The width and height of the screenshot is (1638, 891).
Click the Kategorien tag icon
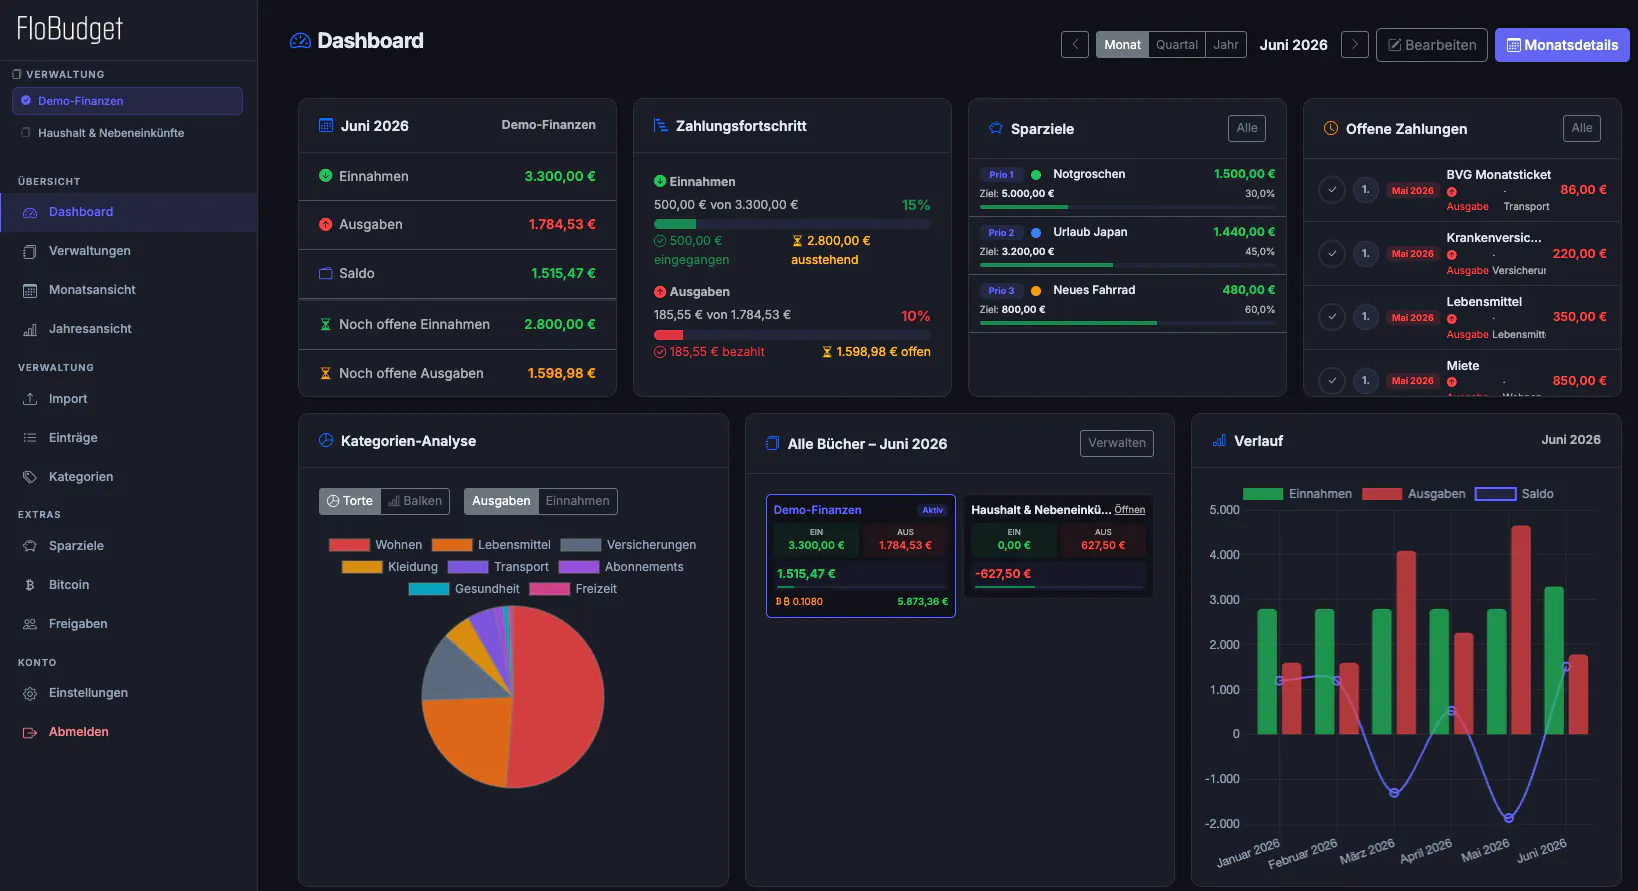pos(30,477)
